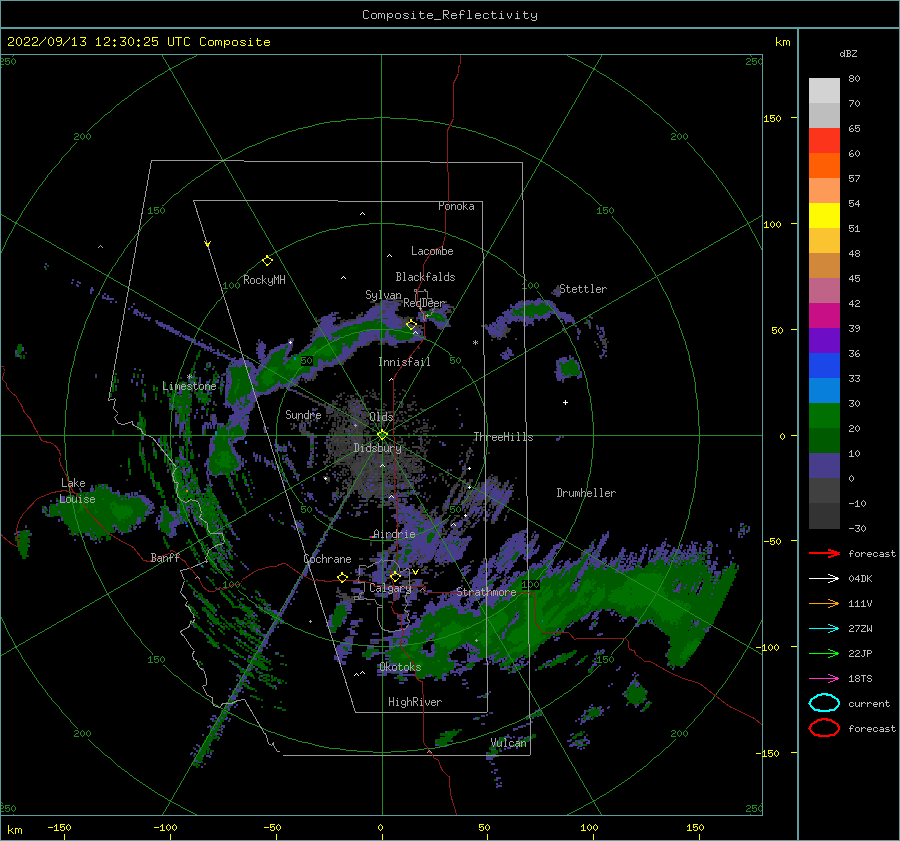The image size is (900, 841).
Task: Click the Didsbury city label
Action: click(x=378, y=448)
